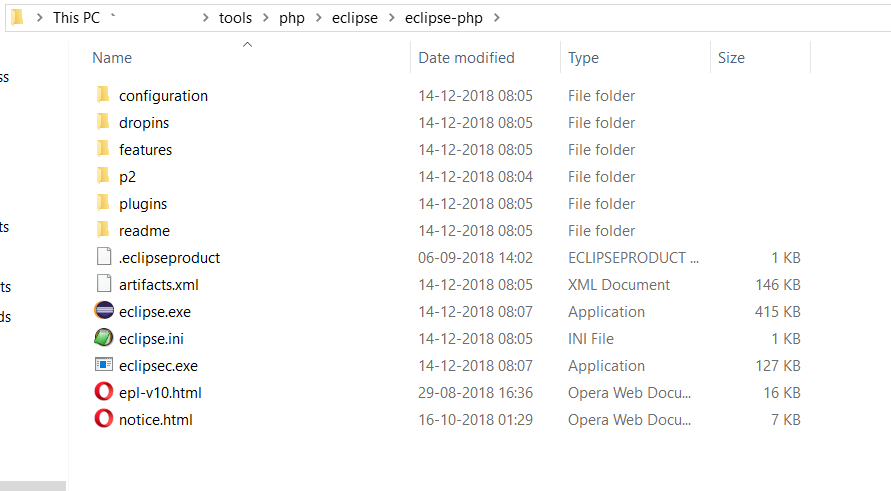Select the readme folder name

point(144,231)
